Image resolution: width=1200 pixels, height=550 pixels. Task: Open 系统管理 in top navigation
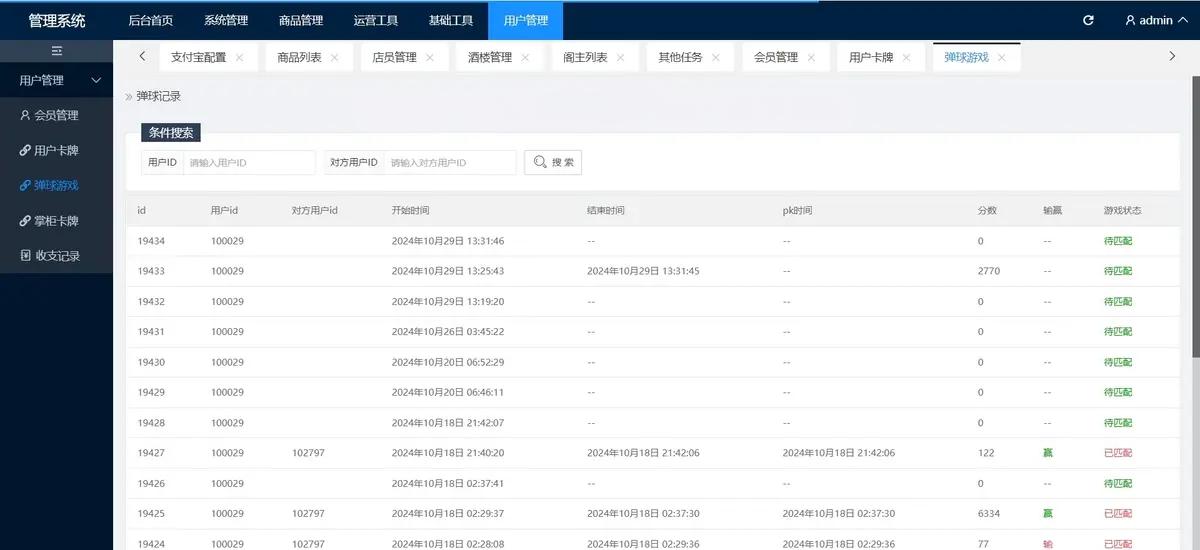(x=226, y=20)
